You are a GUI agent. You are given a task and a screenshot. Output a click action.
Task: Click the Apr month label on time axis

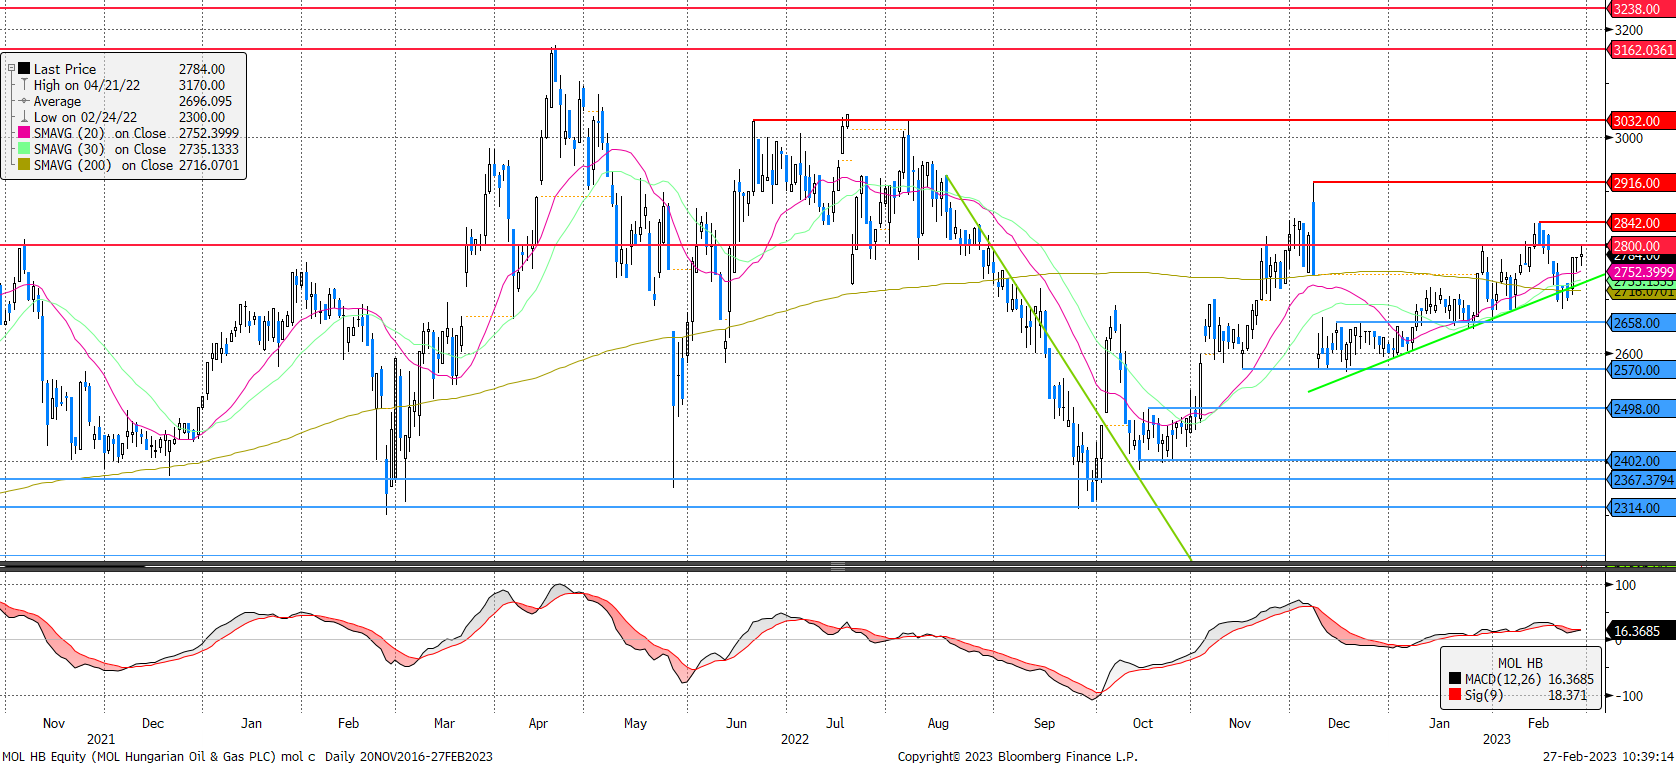(538, 723)
